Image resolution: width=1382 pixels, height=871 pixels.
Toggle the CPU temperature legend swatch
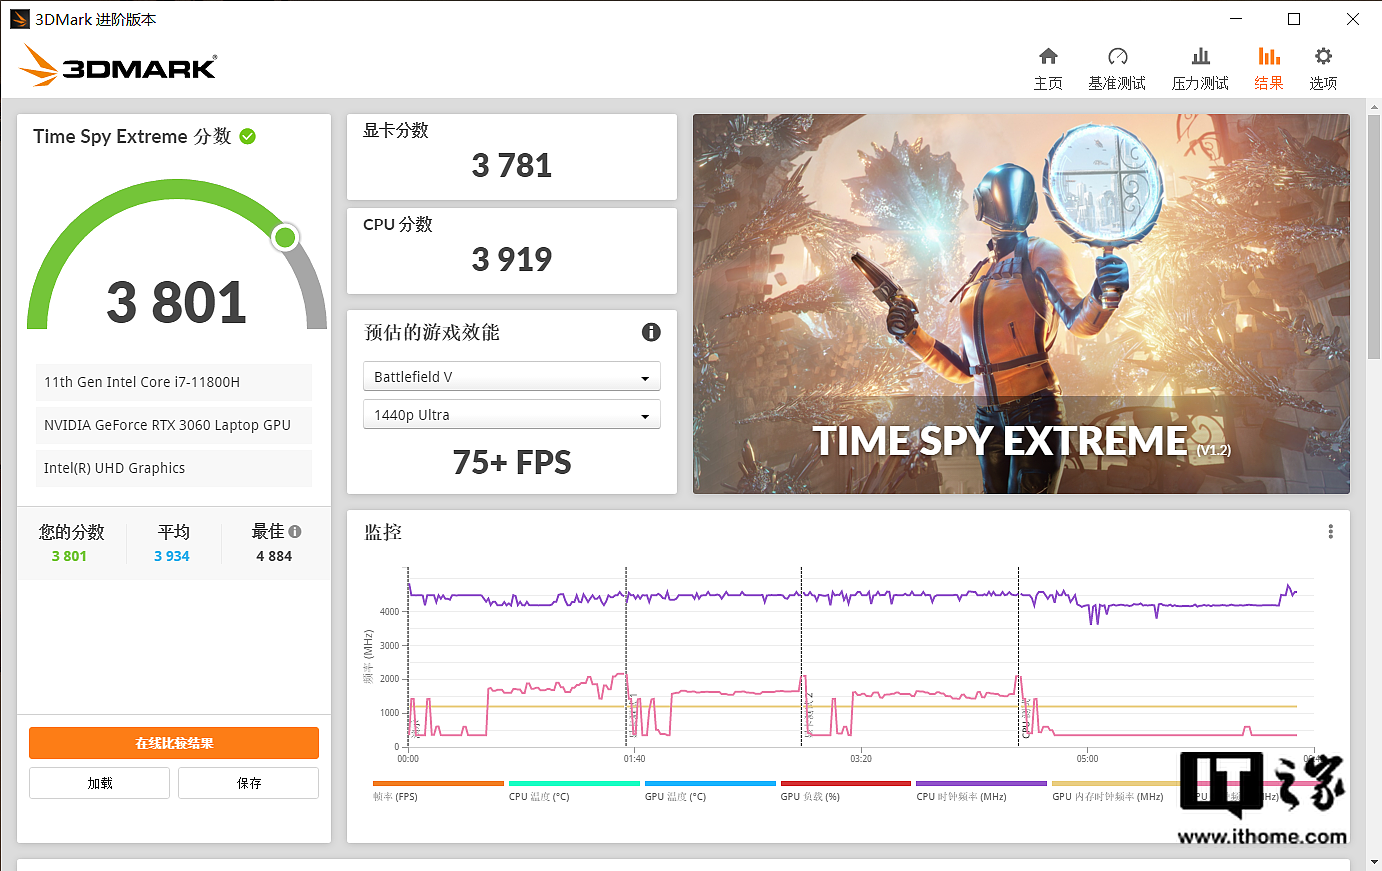click(x=574, y=783)
